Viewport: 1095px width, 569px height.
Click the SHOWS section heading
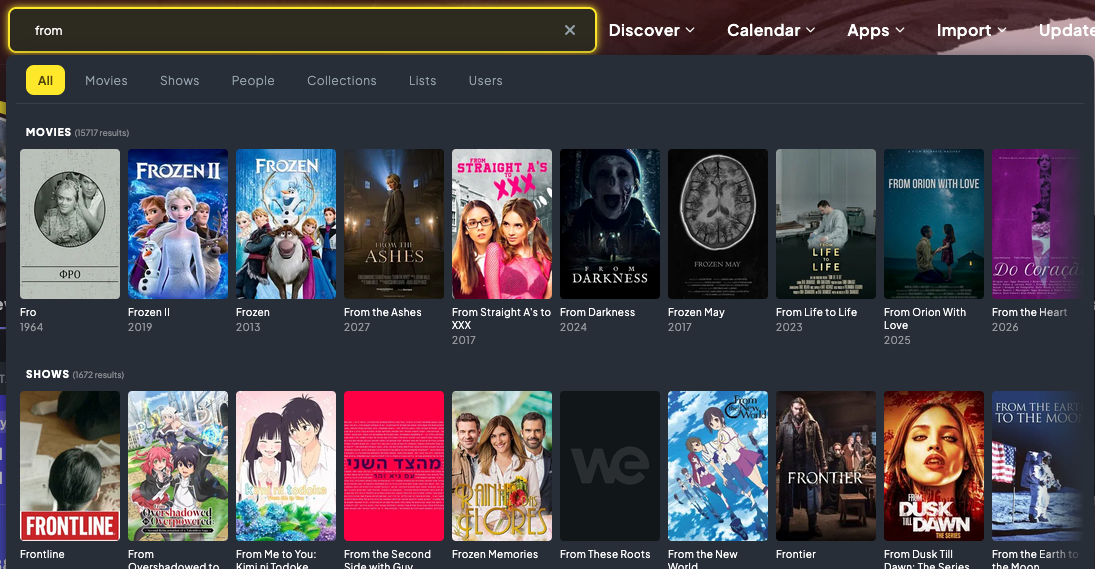click(x=47, y=374)
